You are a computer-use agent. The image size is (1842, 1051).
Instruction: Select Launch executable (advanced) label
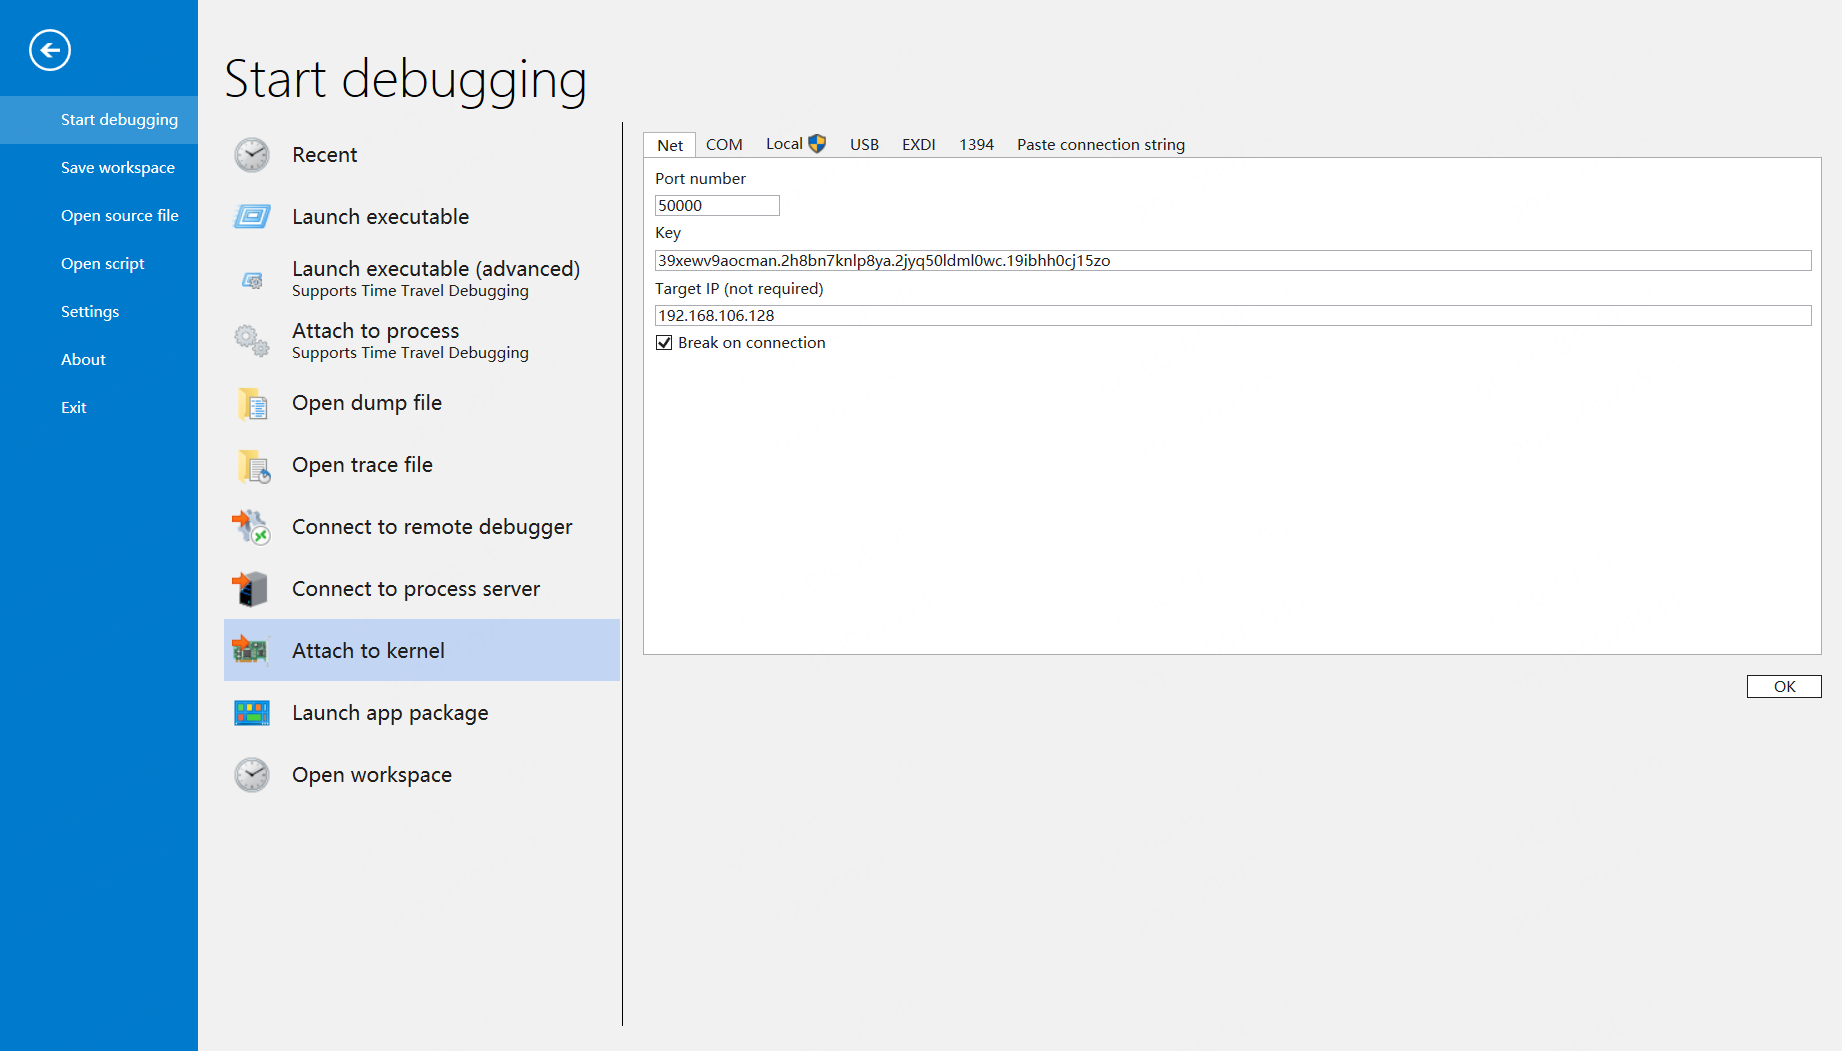(436, 269)
